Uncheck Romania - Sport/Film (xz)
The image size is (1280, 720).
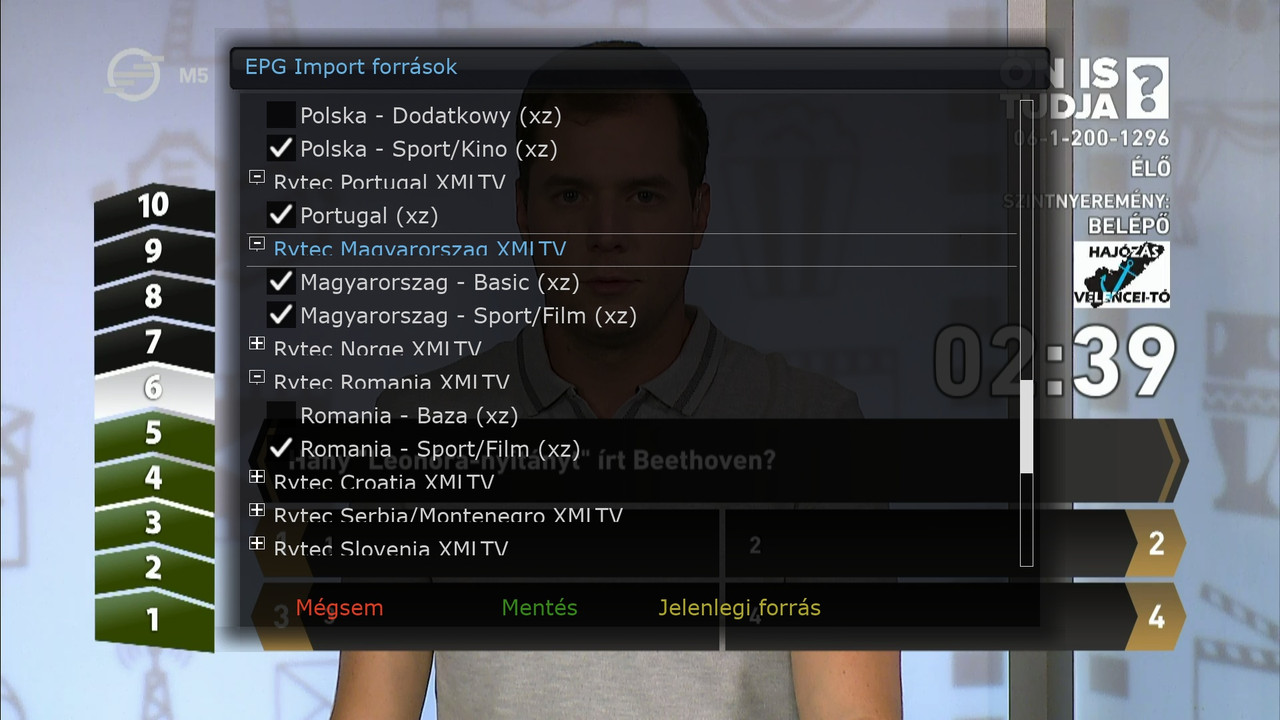click(281, 448)
